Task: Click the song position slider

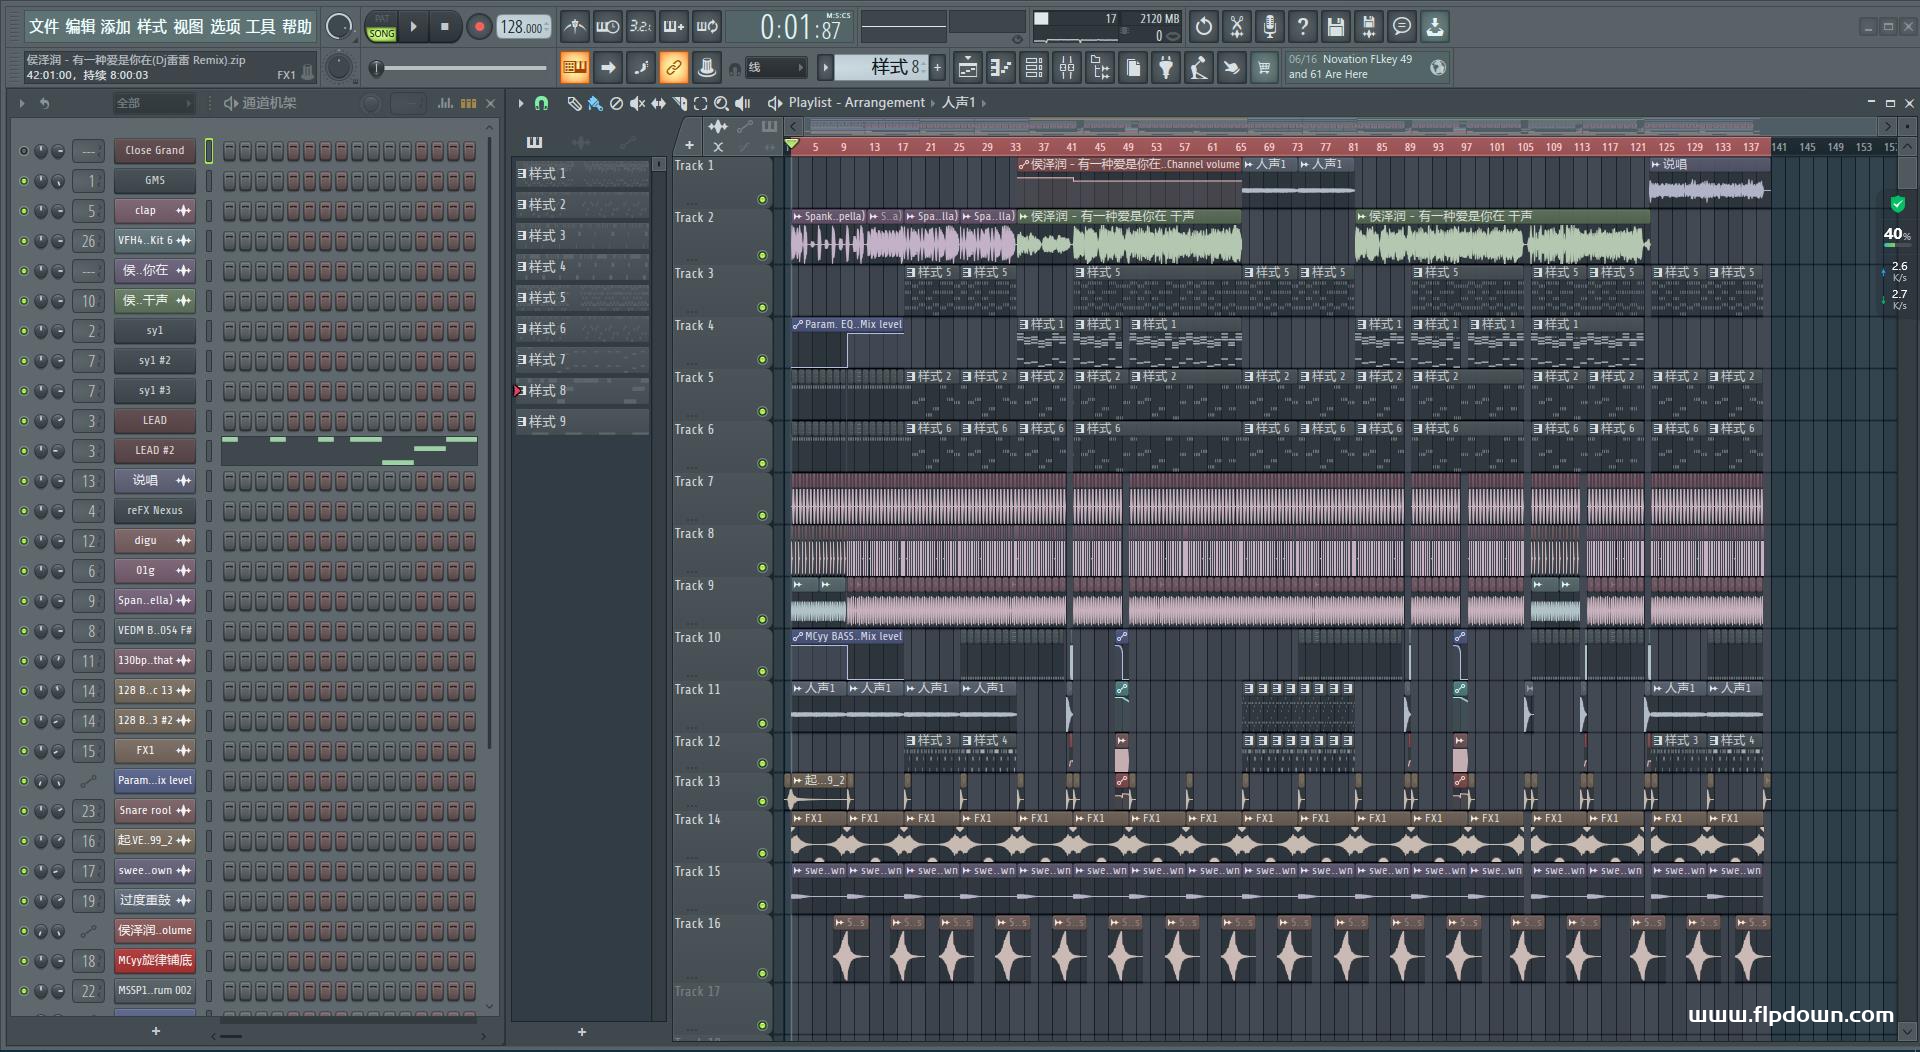Action: [x=462, y=68]
